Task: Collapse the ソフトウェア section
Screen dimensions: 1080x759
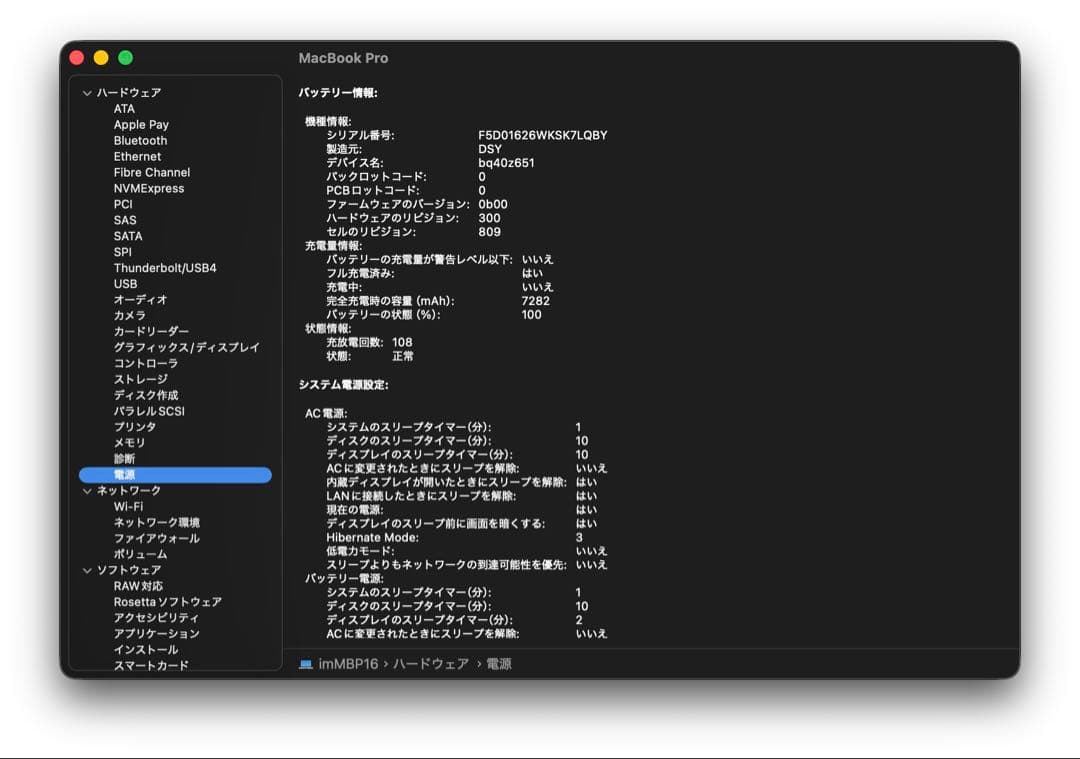Action: click(86, 570)
